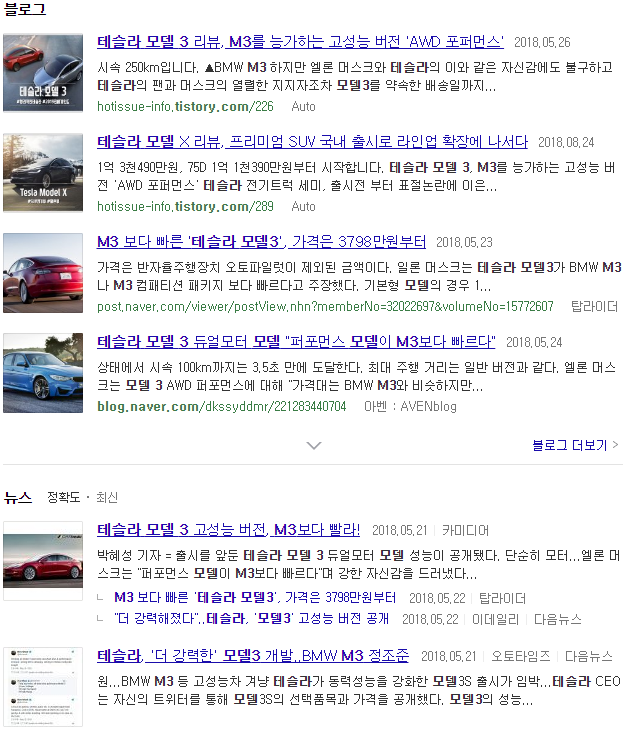Sort news by 정확도
The width and height of the screenshot is (637, 729).
tap(64, 497)
